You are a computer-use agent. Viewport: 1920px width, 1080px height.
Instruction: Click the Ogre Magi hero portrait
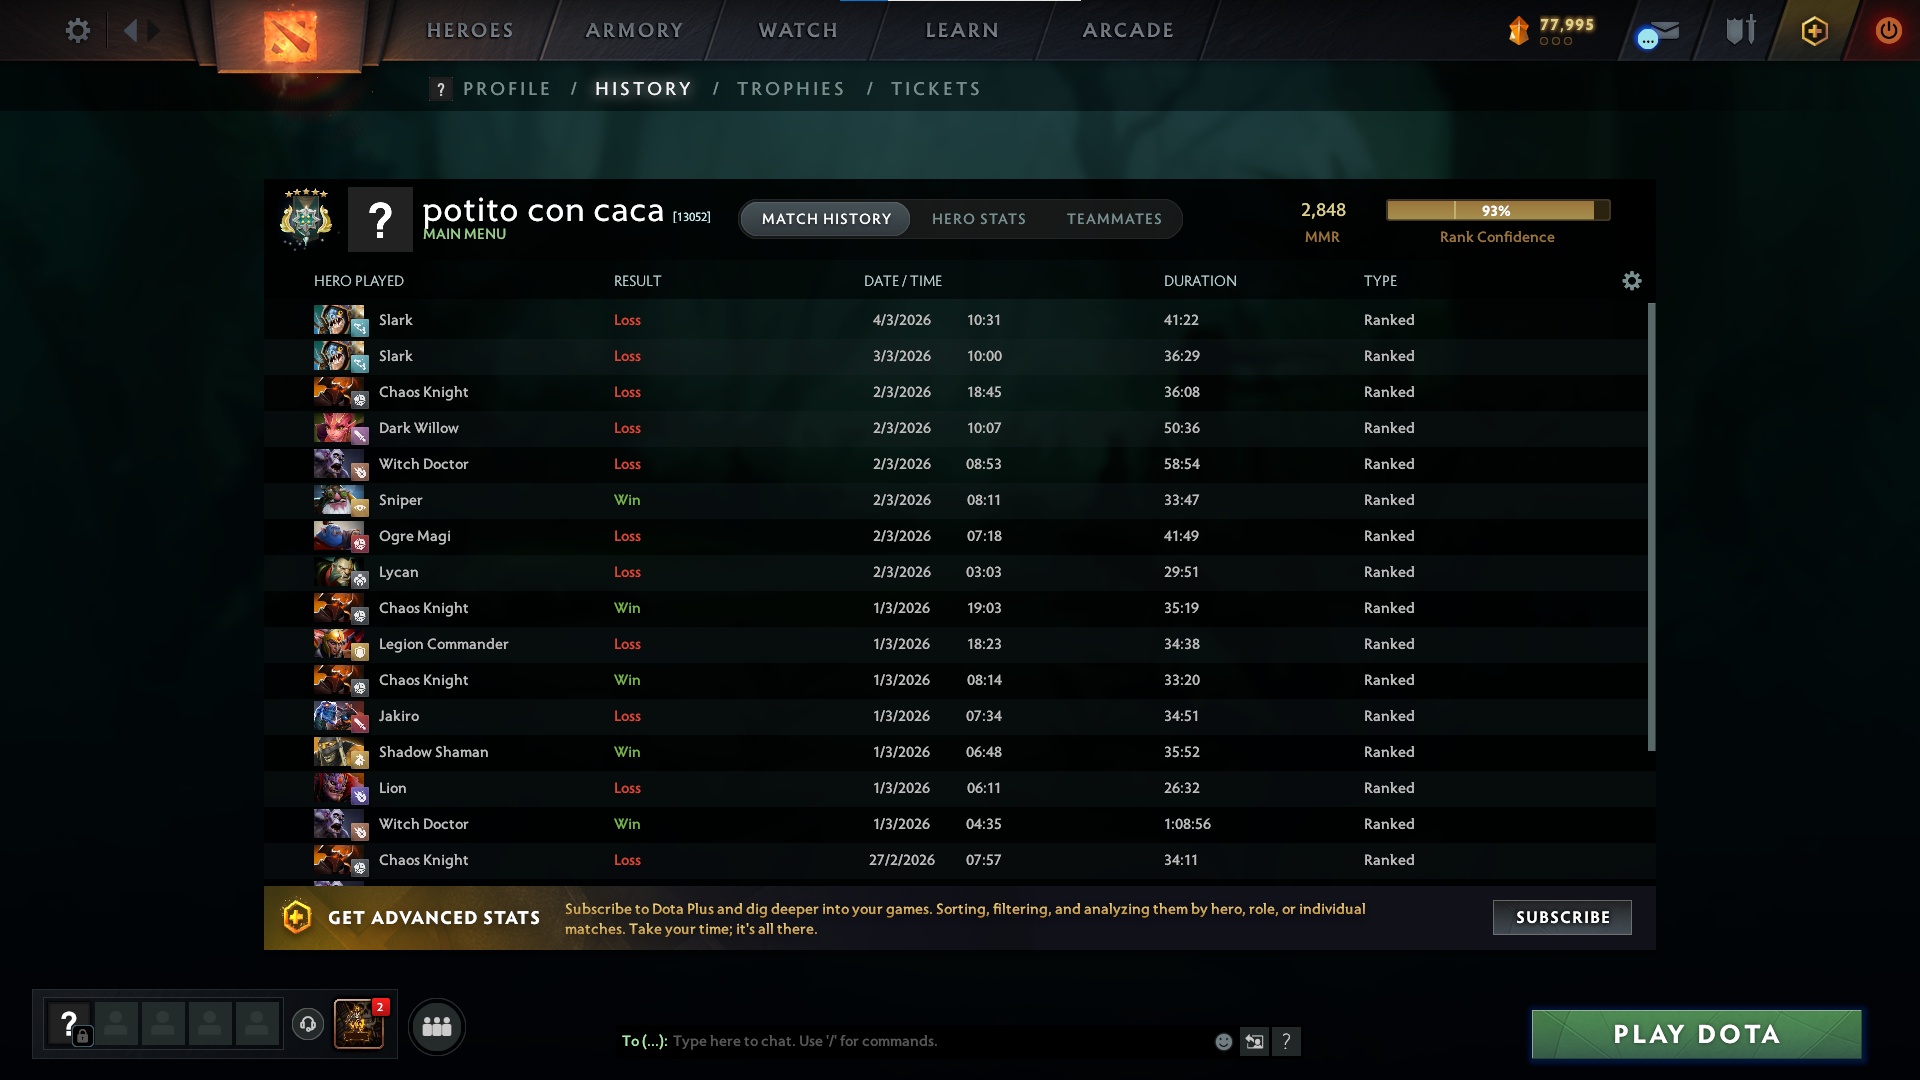pyautogui.click(x=339, y=536)
